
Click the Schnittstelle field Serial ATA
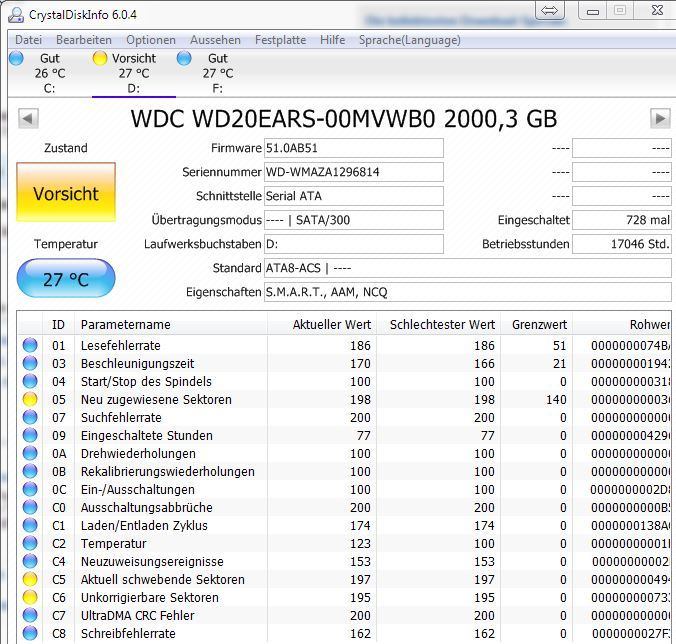(x=354, y=196)
